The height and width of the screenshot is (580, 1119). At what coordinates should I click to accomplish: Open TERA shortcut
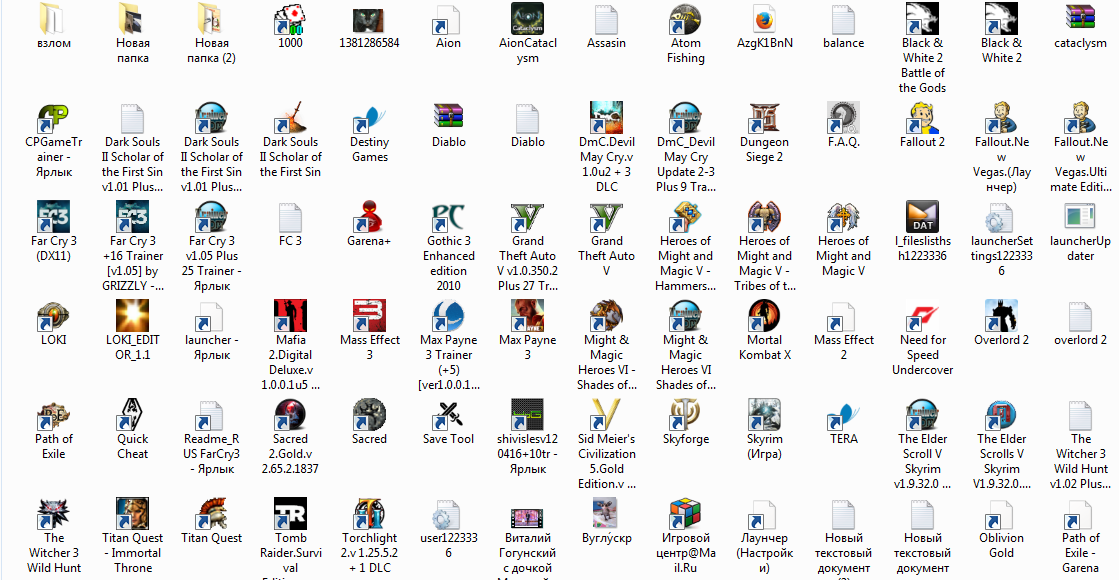coord(844,415)
